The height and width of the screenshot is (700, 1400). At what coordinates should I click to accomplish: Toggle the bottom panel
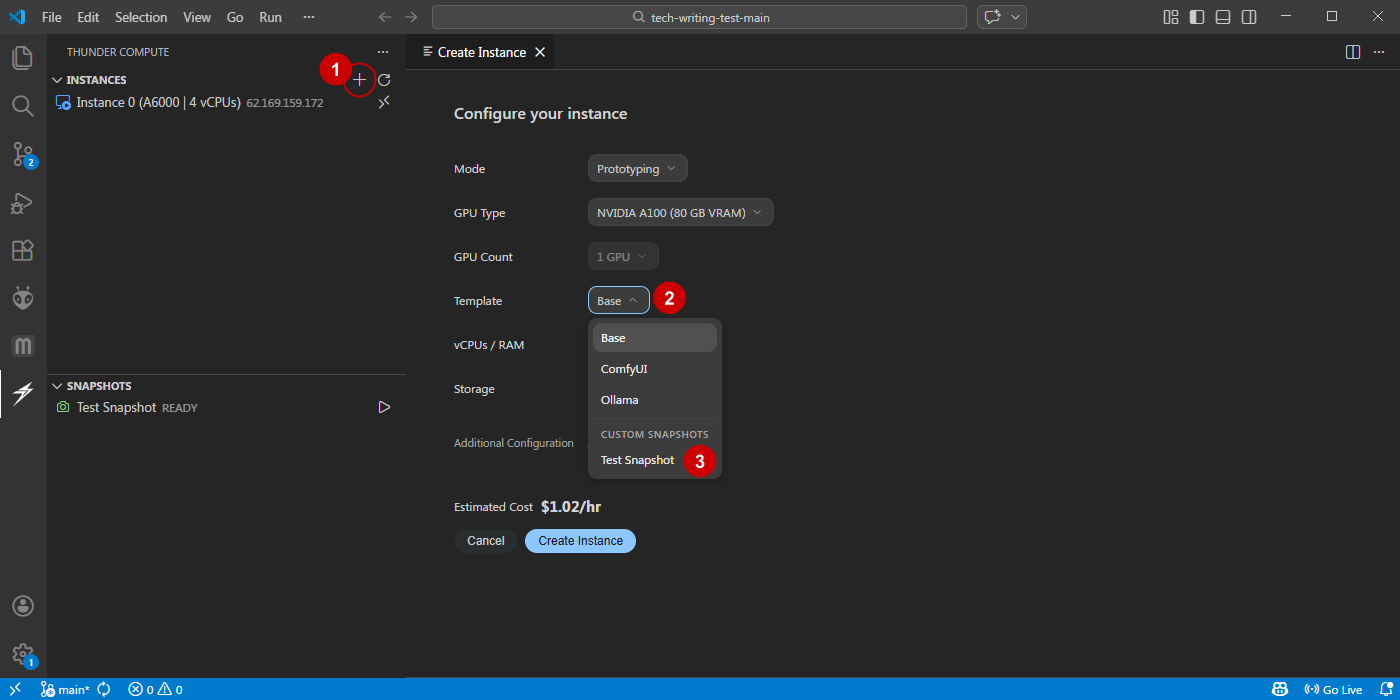tap(1223, 17)
